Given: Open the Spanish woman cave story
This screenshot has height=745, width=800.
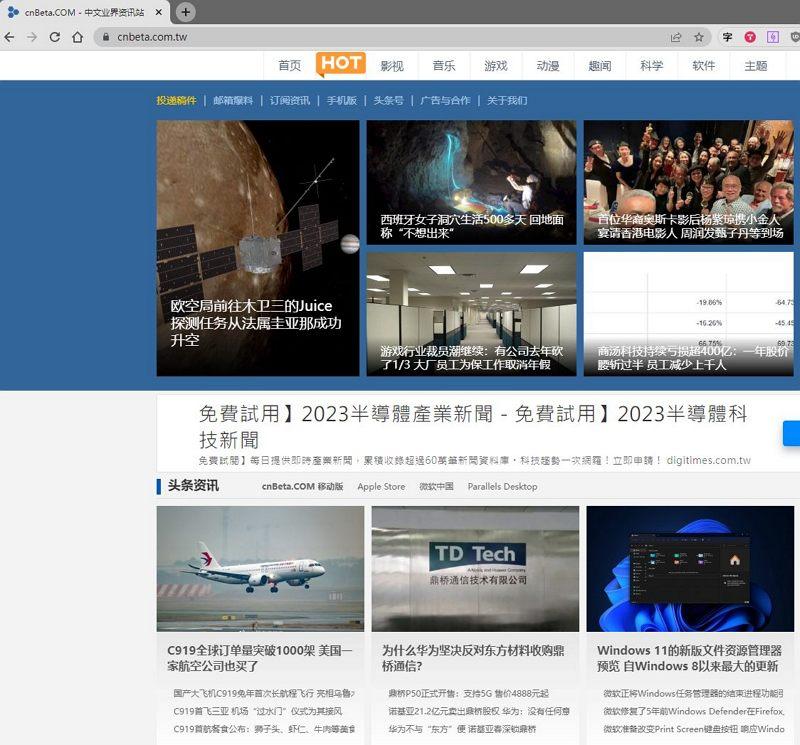Looking at the screenshot, I should 471,182.
